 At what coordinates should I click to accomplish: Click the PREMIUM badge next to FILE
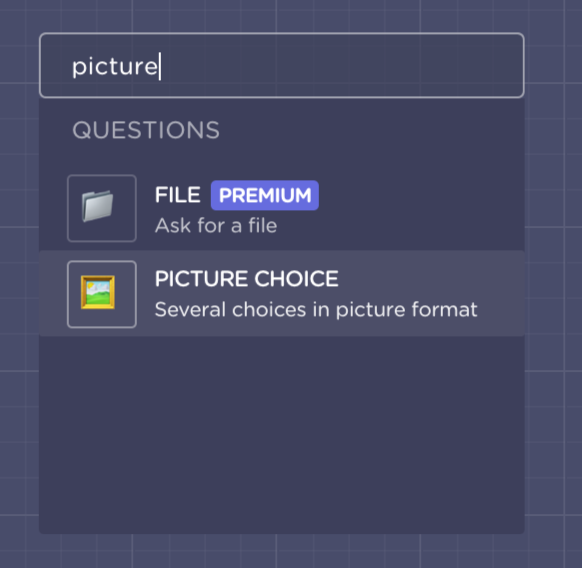(x=265, y=195)
